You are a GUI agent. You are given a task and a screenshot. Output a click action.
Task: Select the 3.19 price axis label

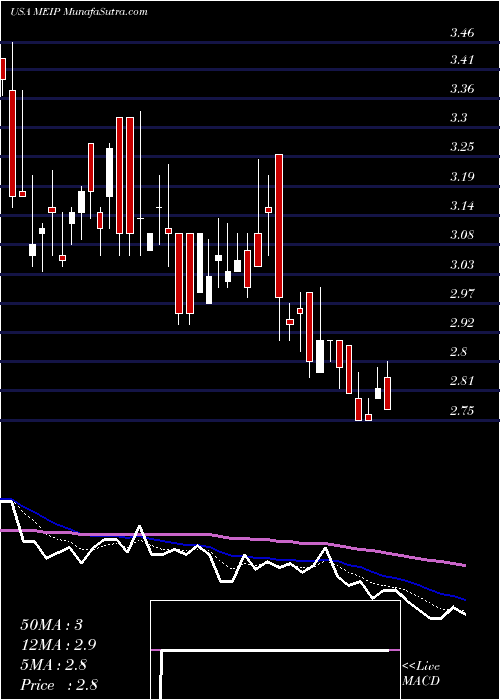(462, 177)
